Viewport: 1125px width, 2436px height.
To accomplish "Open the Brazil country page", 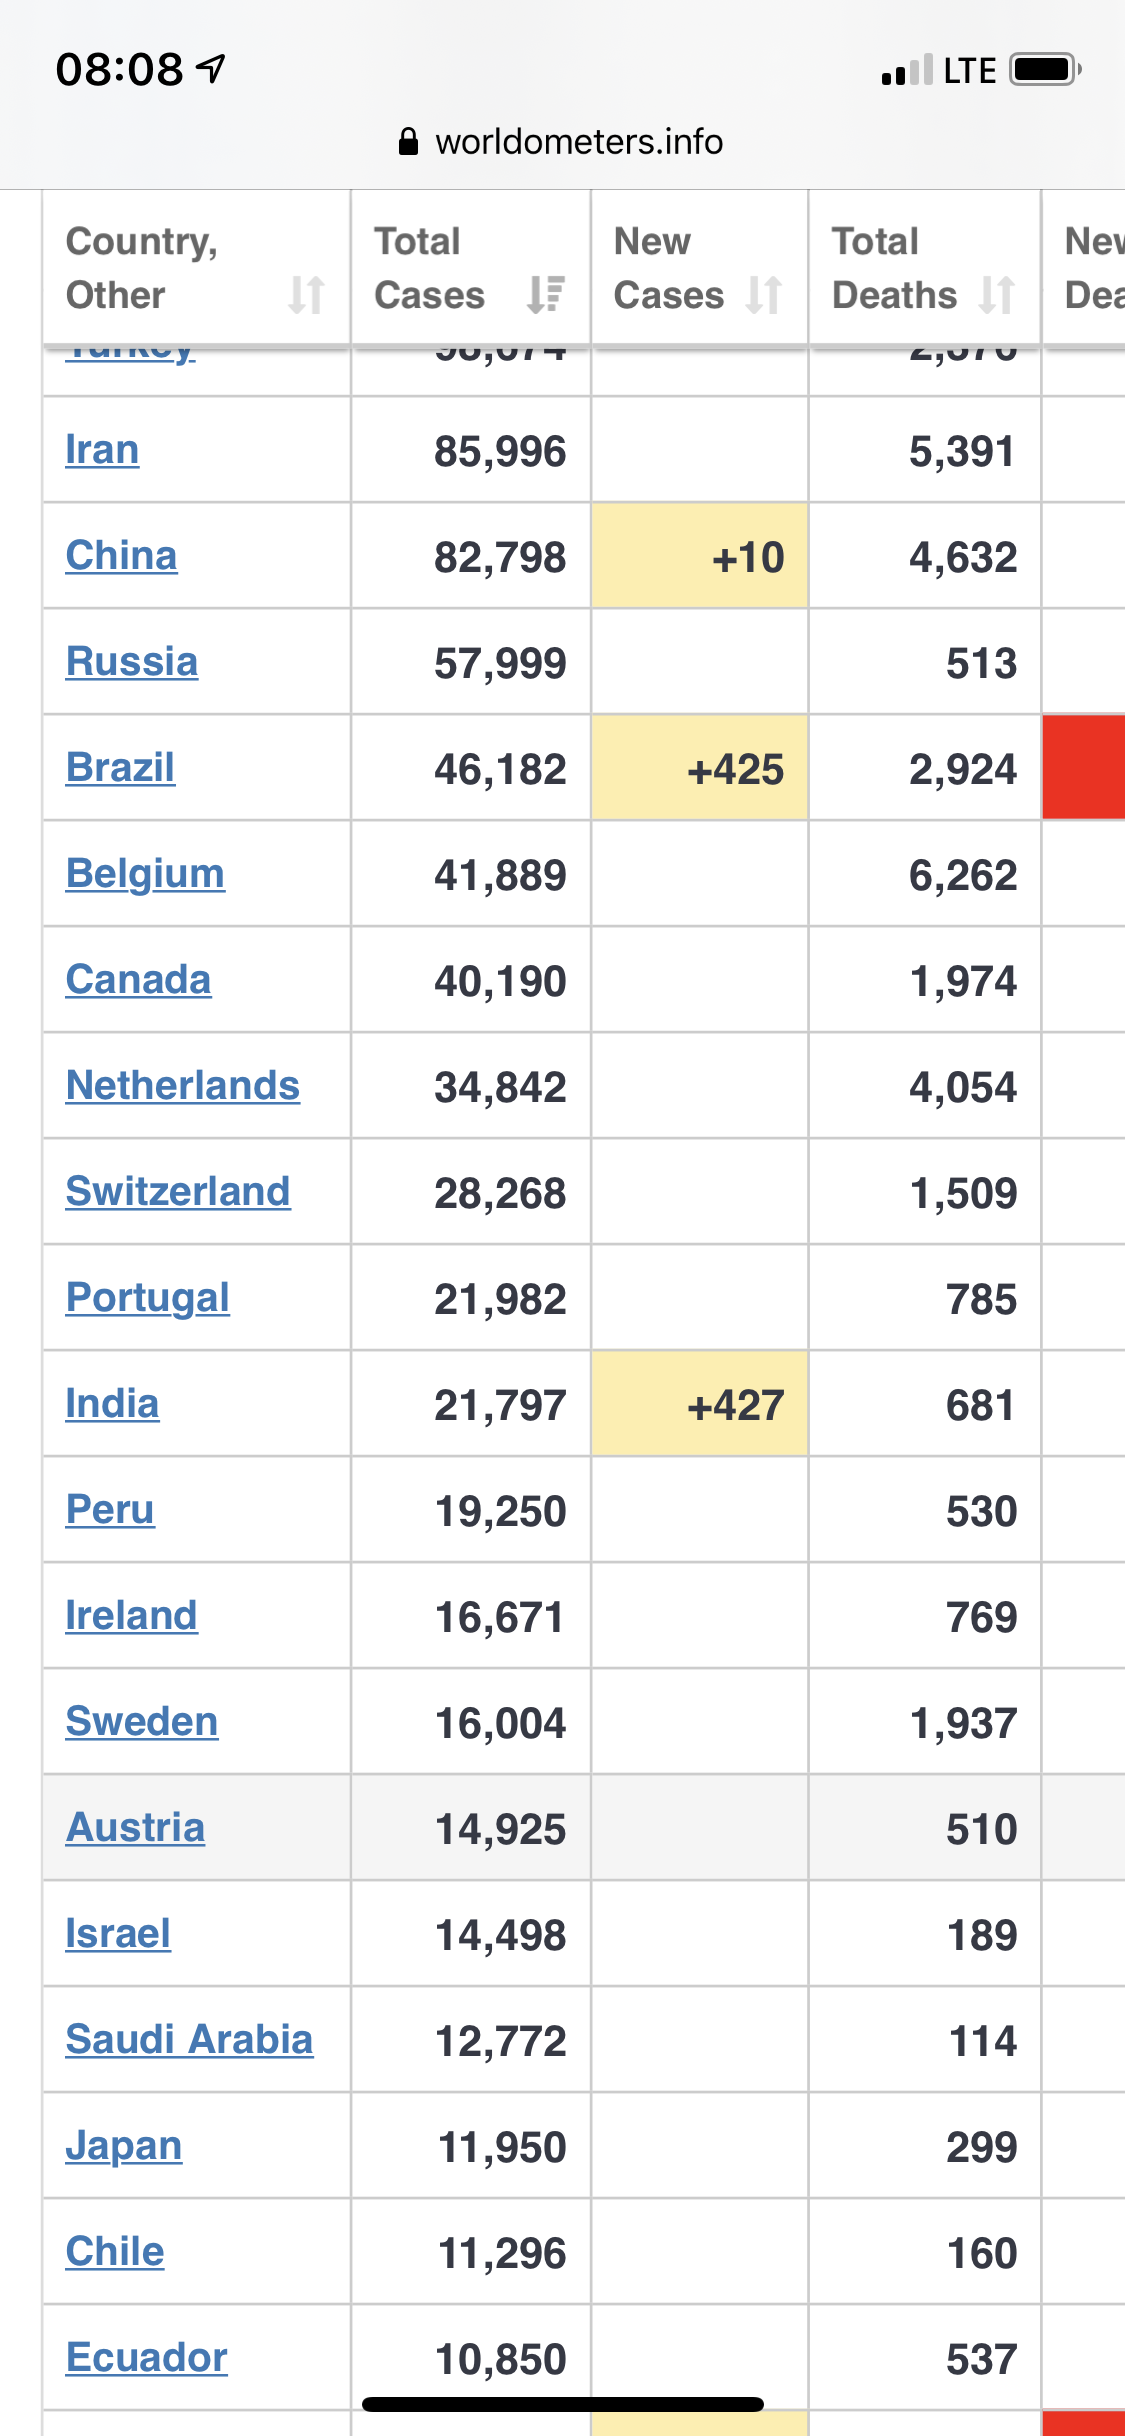I will point(120,767).
